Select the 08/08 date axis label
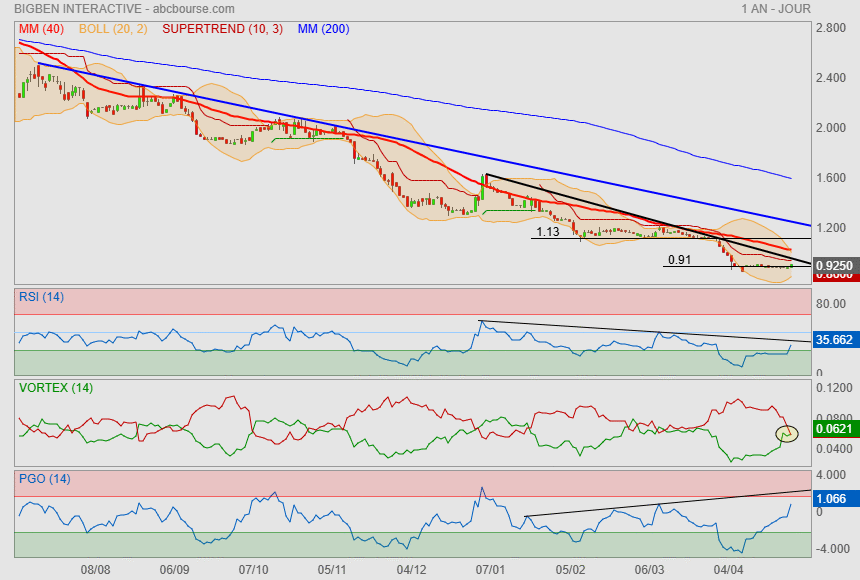The width and height of the screenshot is (860, 580). click(95, 569)
